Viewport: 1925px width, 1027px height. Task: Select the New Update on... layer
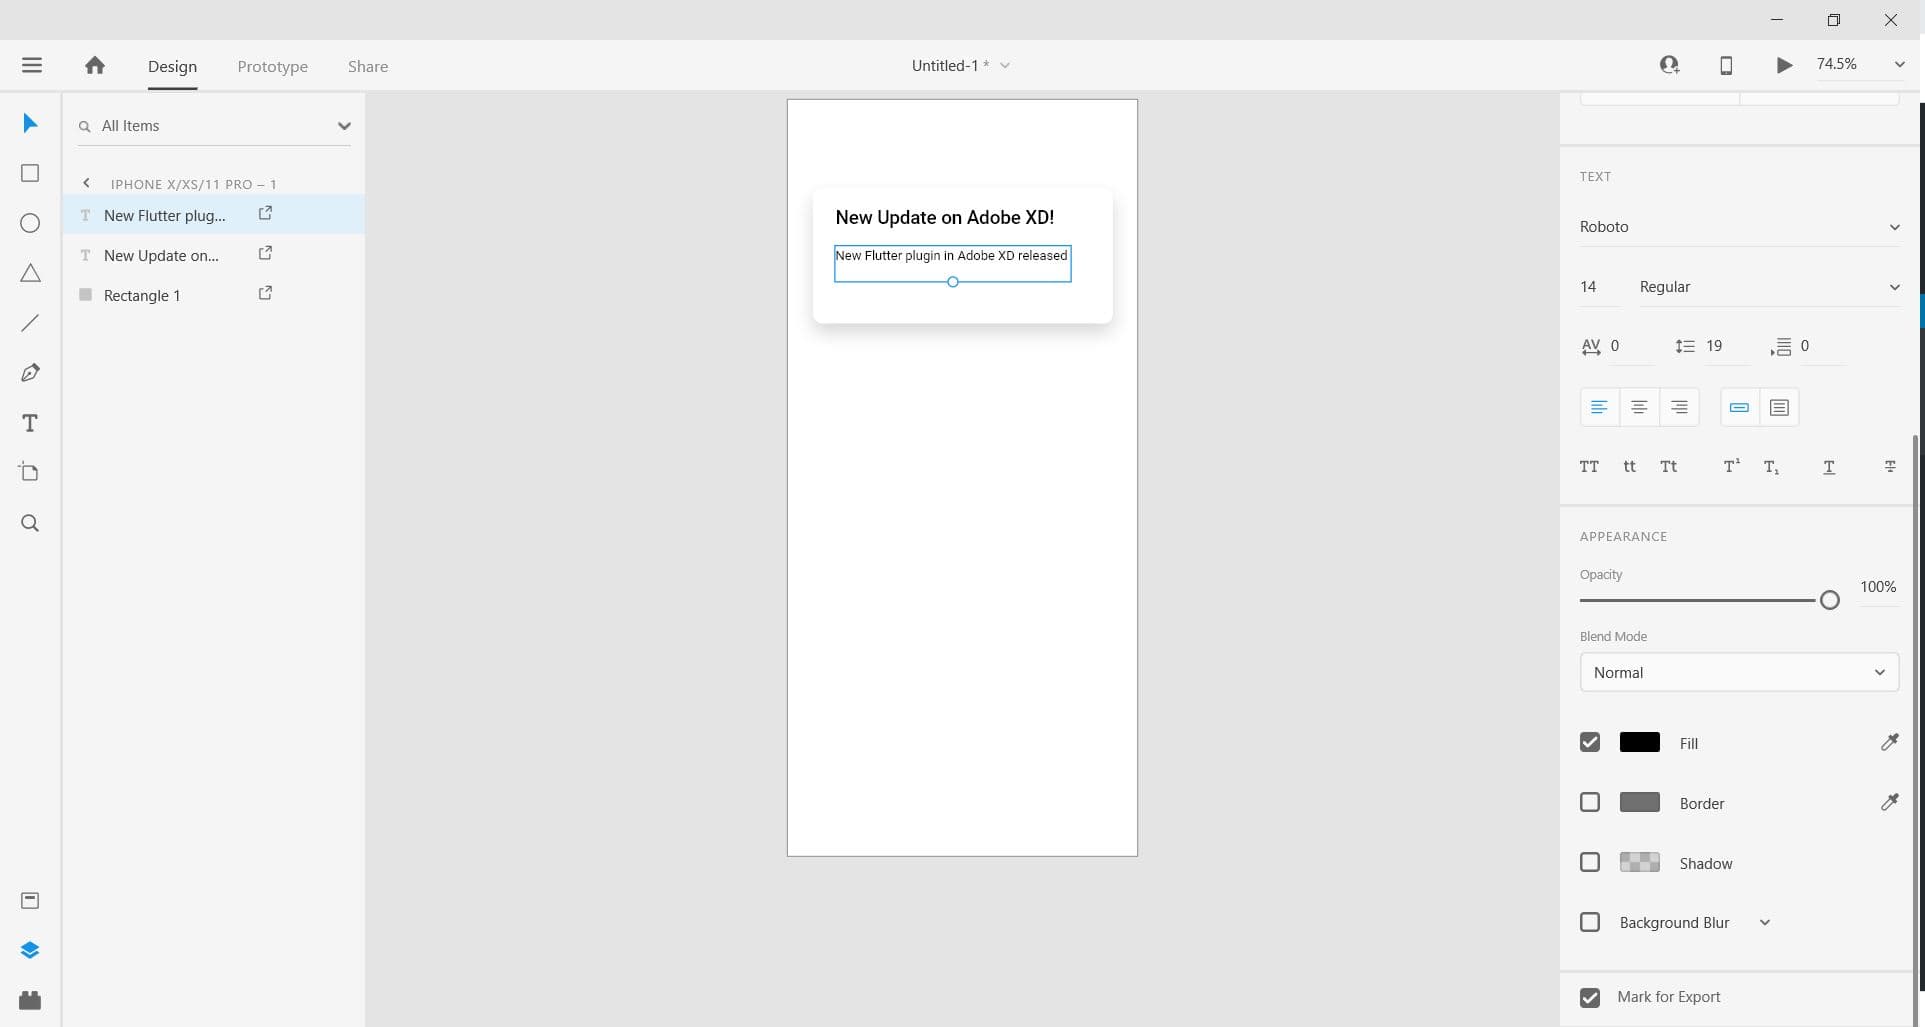(x=160, y=255)
